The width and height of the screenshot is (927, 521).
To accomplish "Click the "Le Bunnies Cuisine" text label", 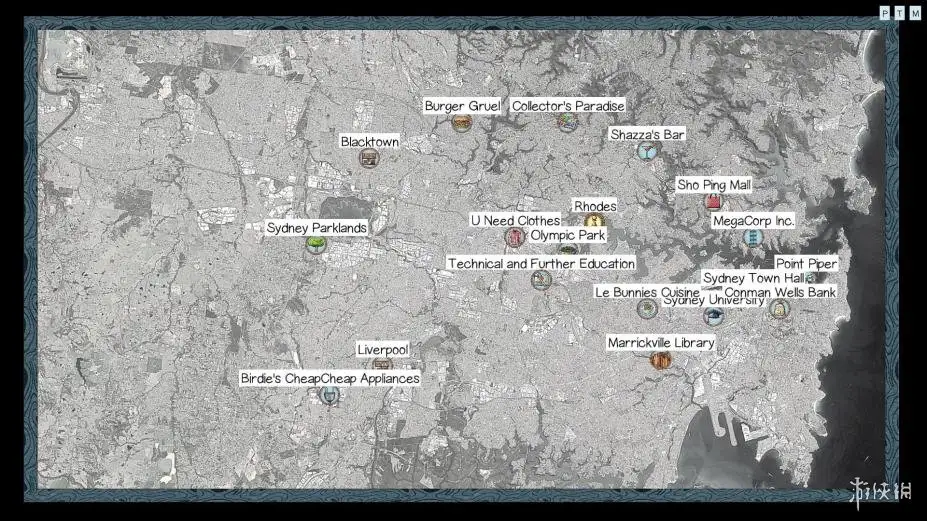I will 647,292.
